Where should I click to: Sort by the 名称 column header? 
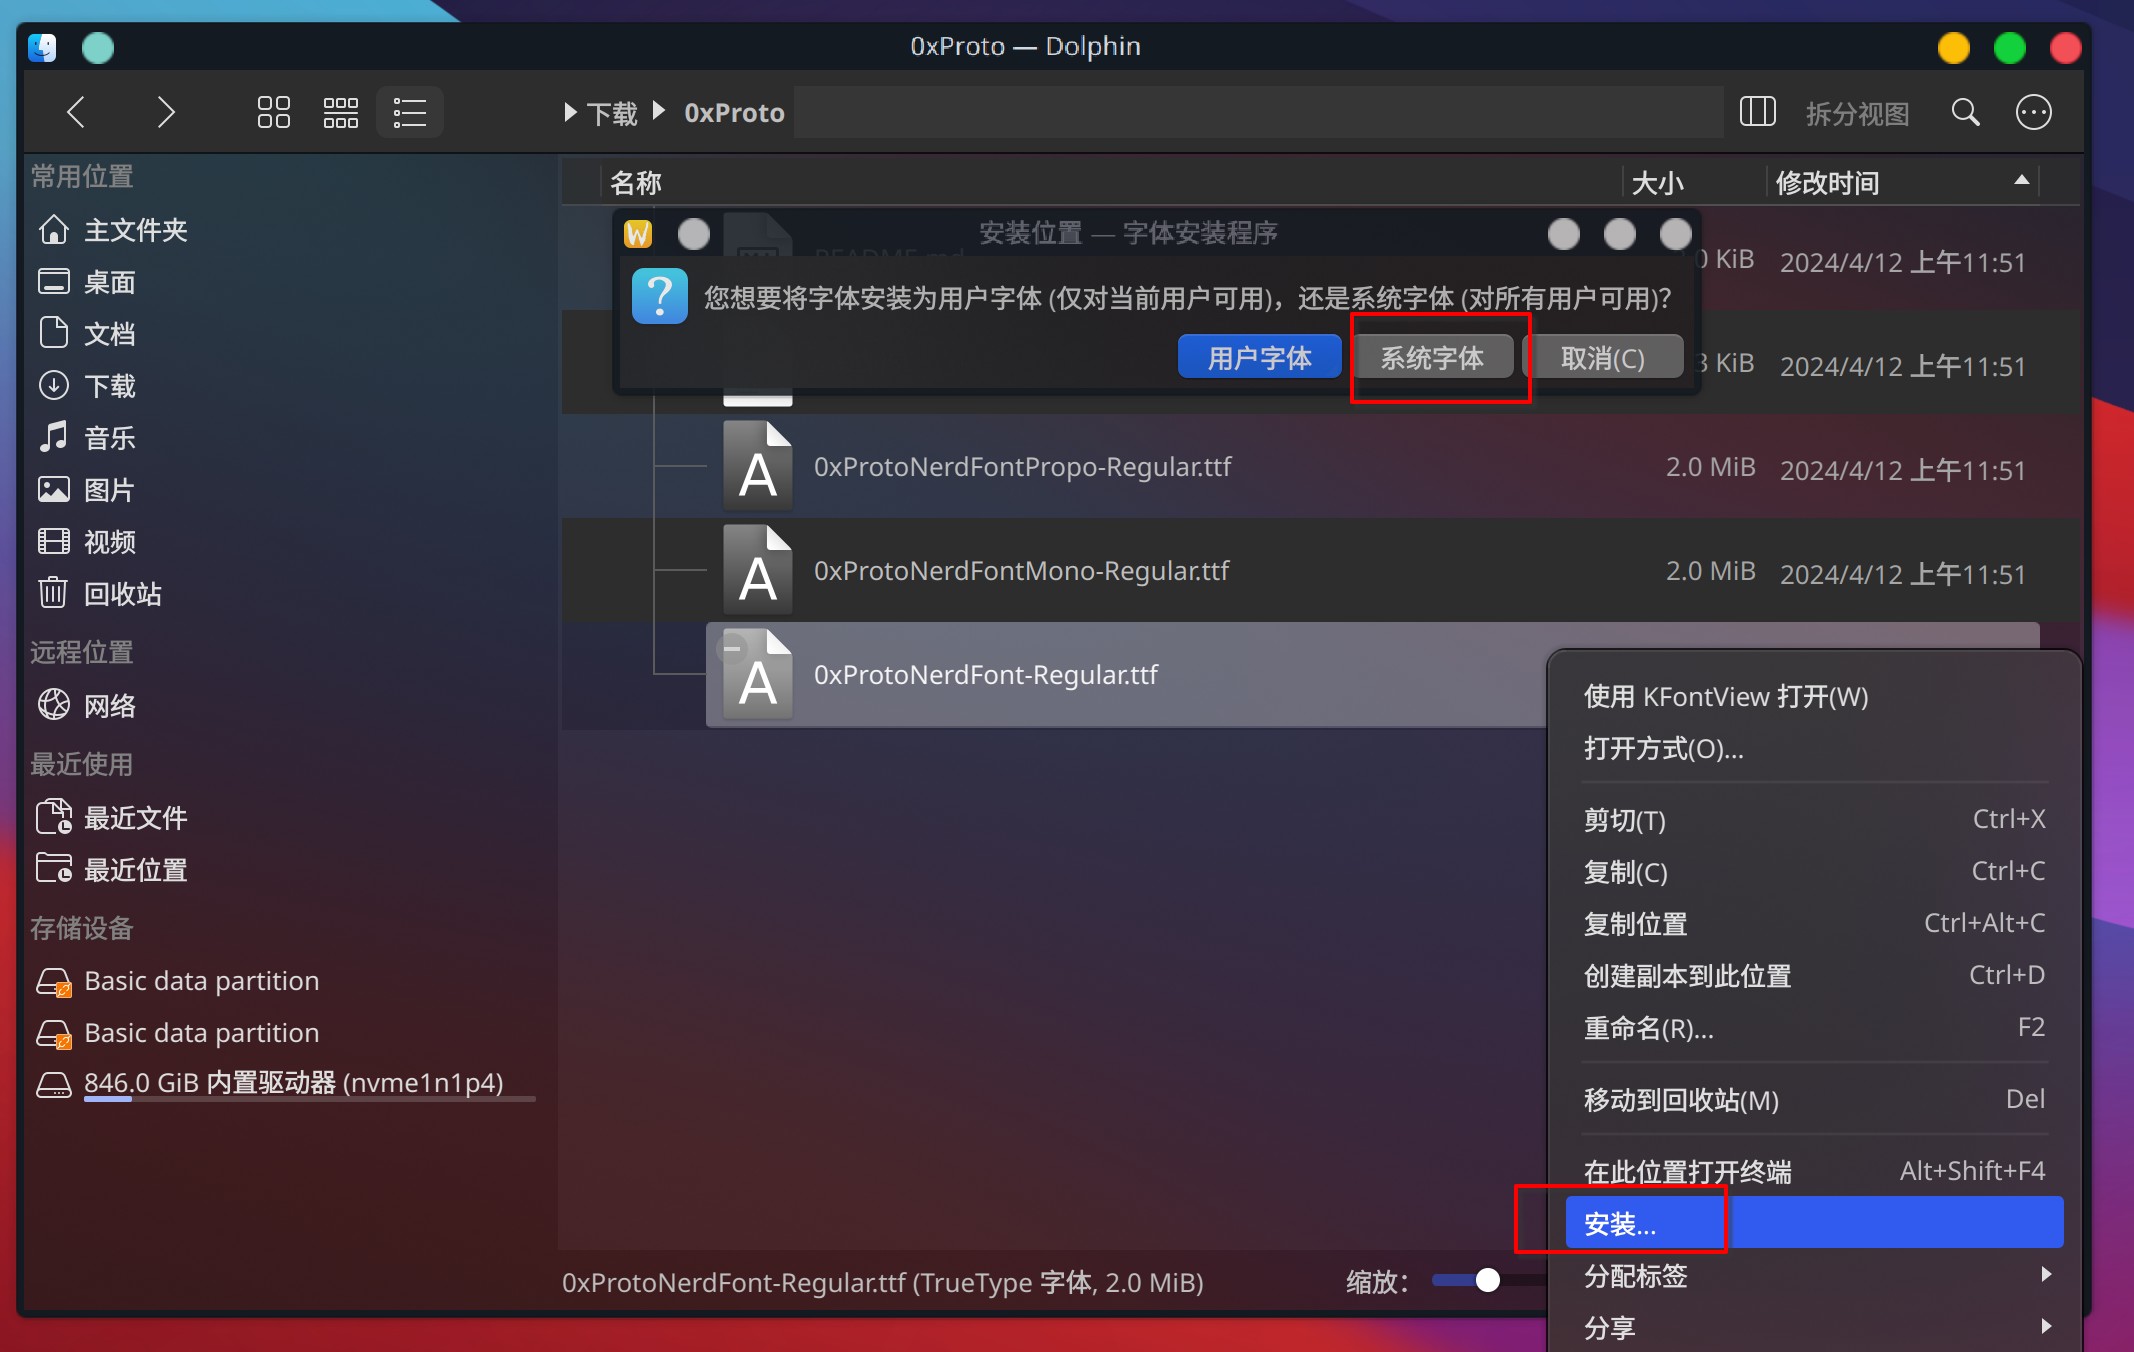(1112, 183)
